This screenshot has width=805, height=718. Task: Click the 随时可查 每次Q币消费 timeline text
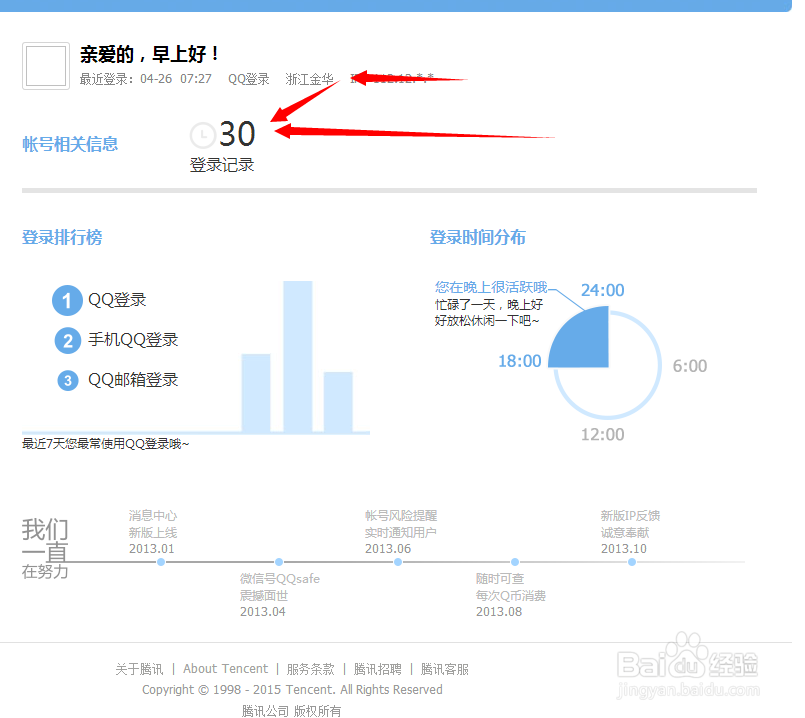(511, 587)
